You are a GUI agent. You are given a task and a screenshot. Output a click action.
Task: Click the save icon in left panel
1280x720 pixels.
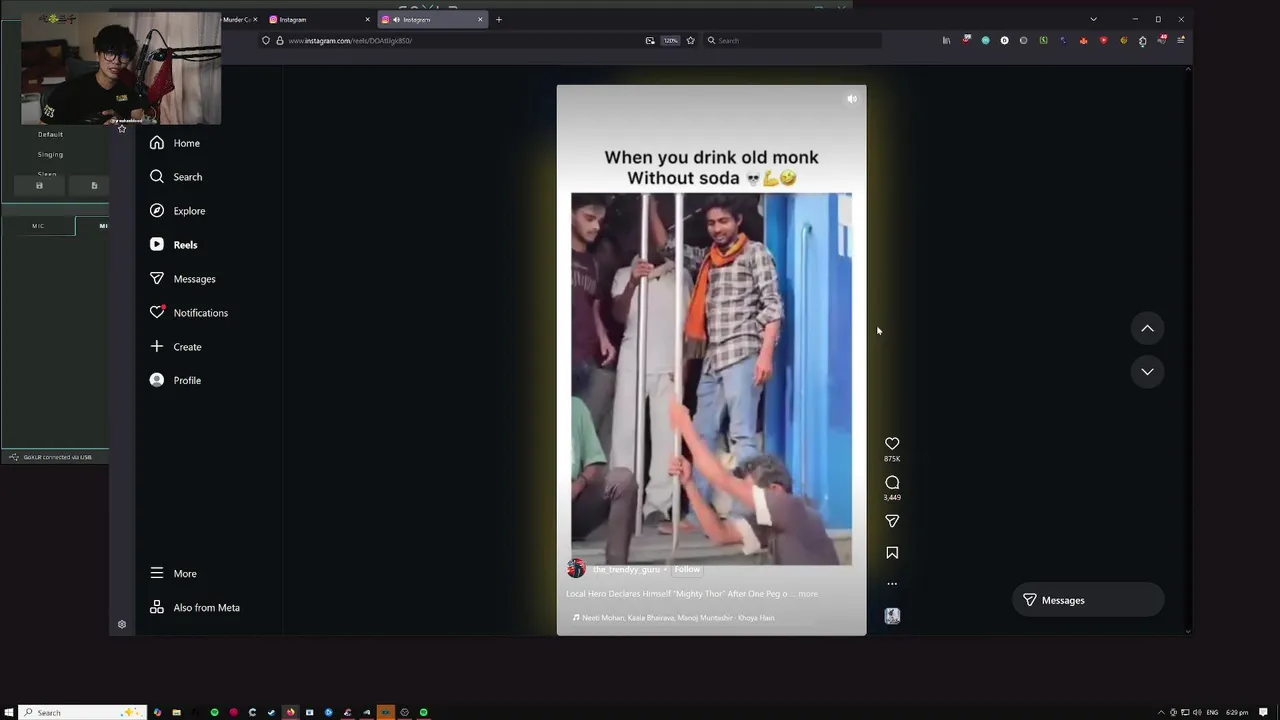(39, 185)
